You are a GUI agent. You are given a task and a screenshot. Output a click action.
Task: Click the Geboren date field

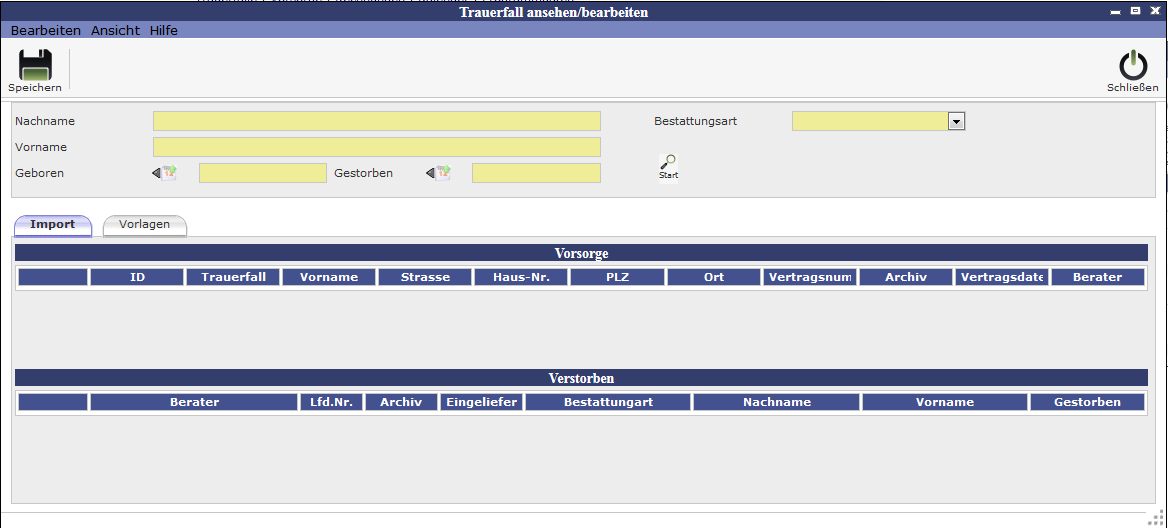click(x=262, y=173)
